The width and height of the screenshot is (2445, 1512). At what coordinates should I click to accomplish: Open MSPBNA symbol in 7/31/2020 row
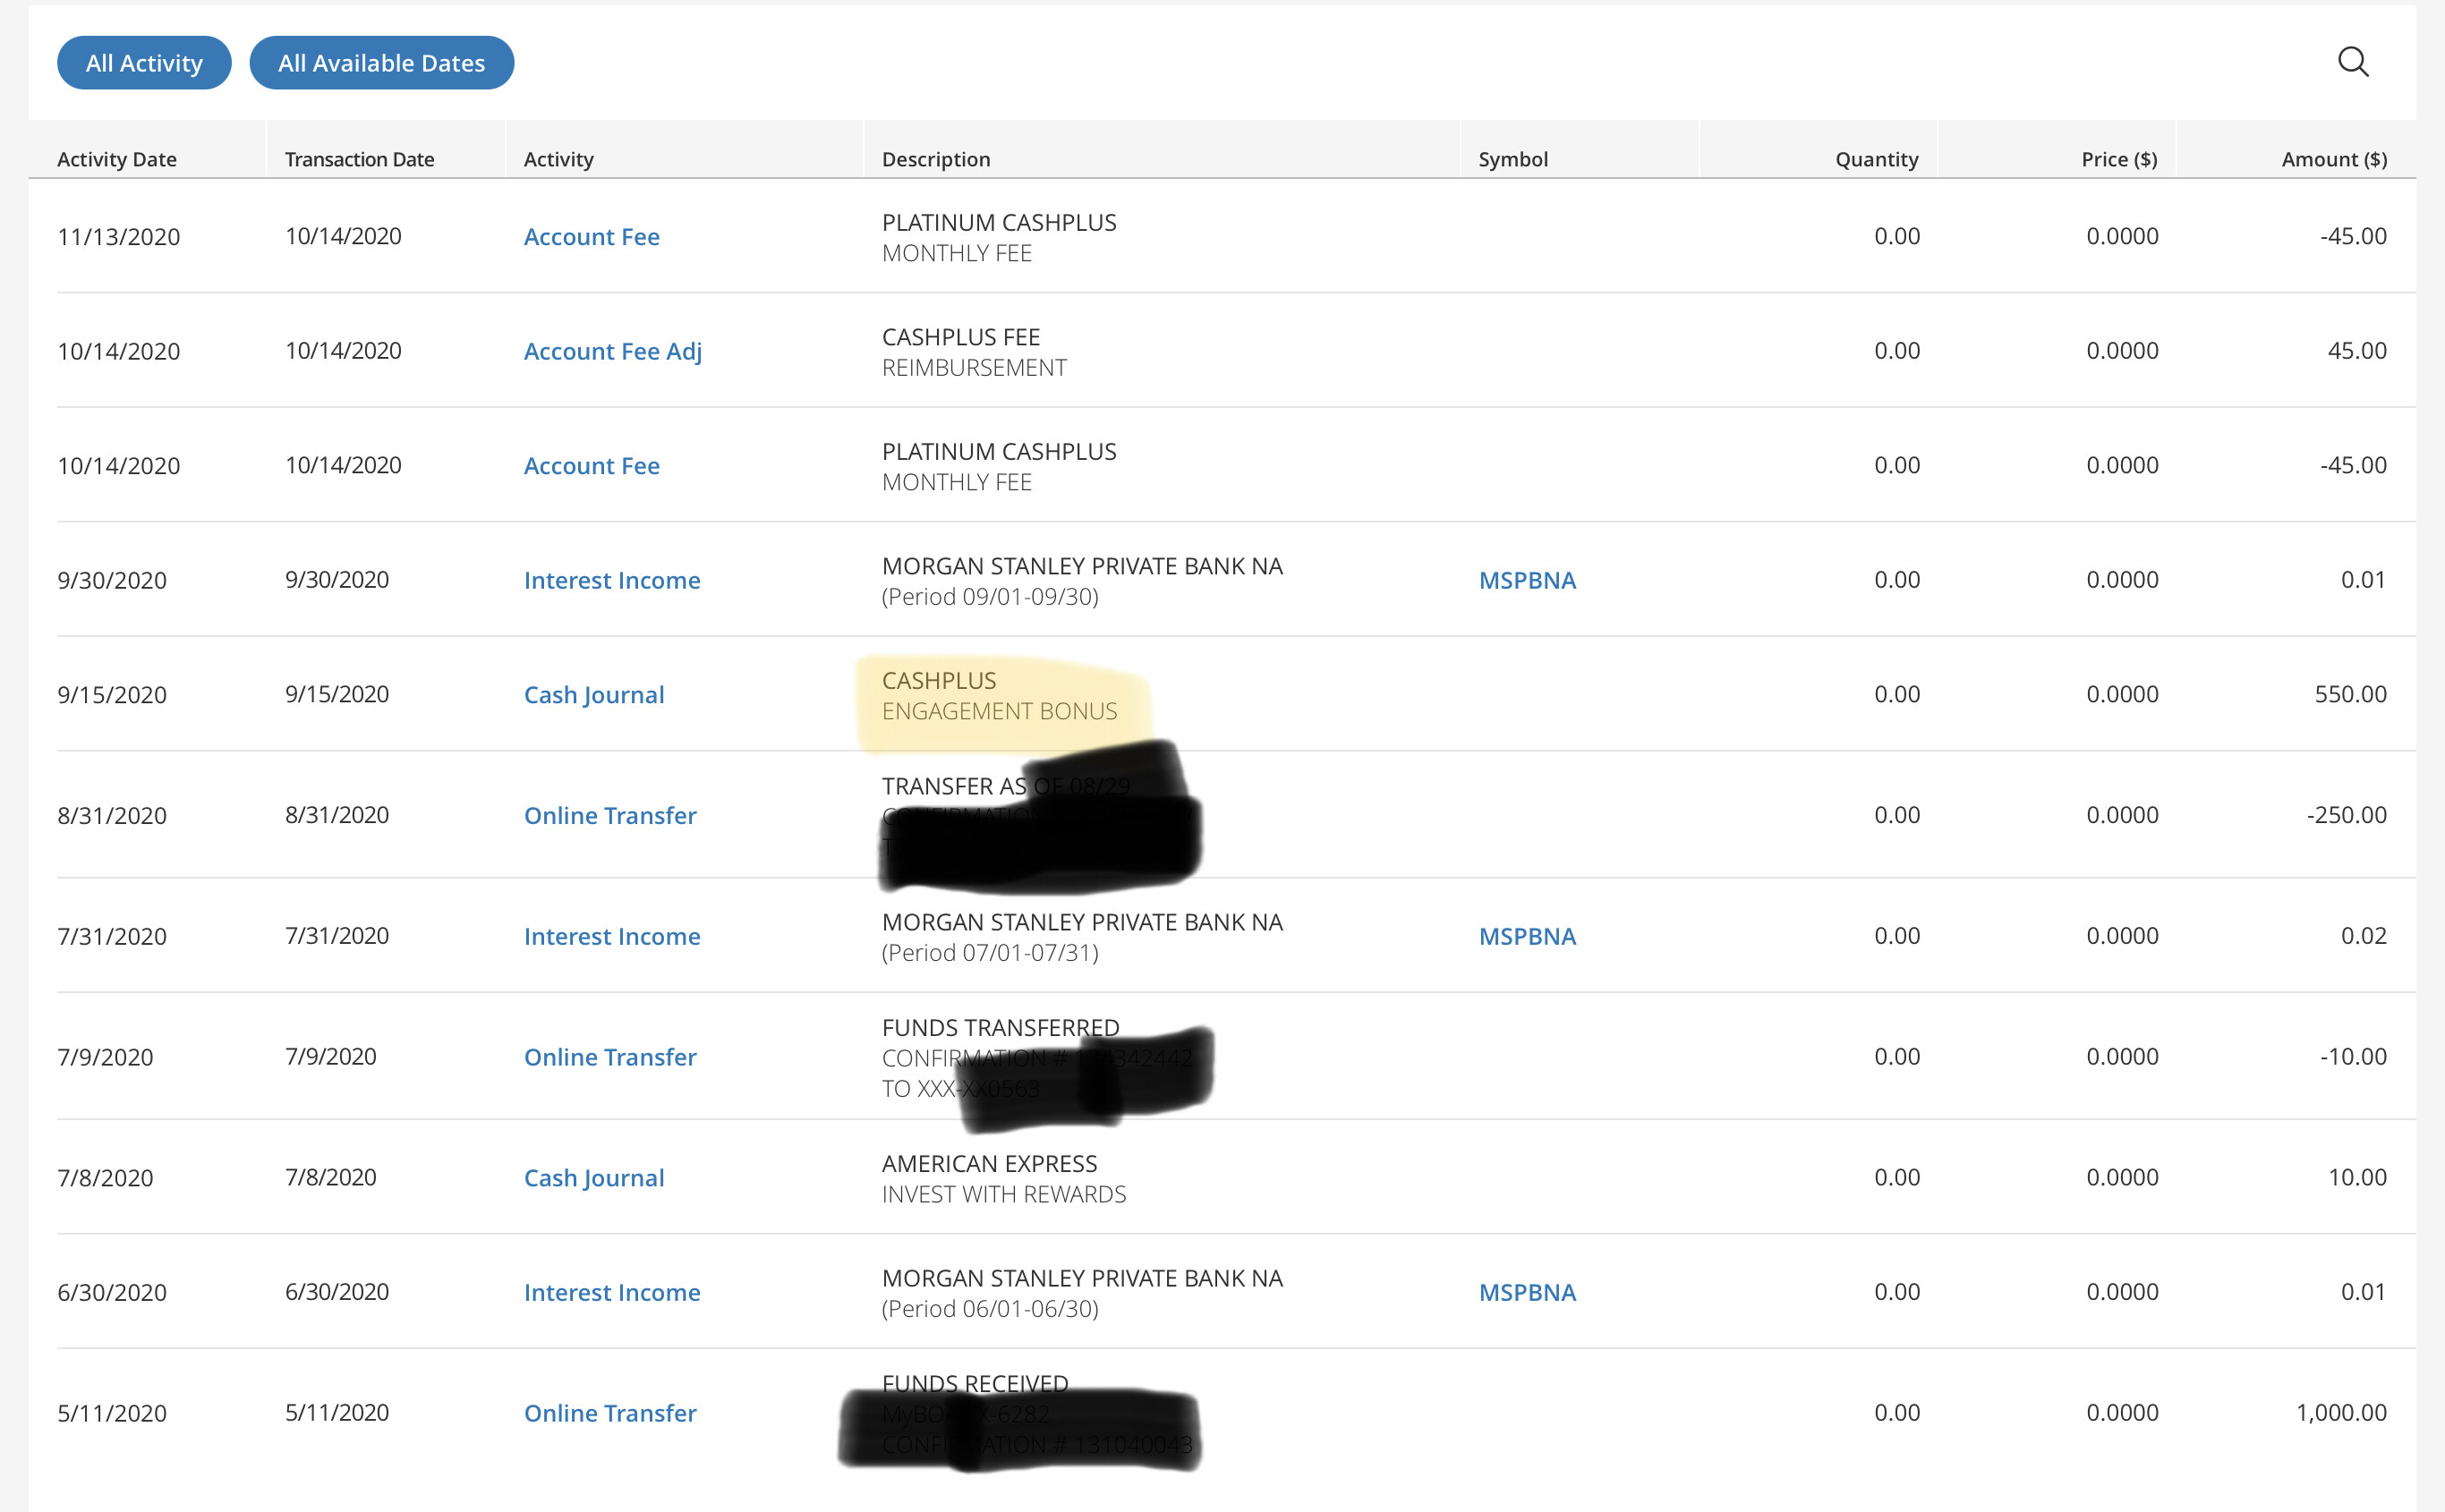pyautogui.click(x=1526, y=936)
